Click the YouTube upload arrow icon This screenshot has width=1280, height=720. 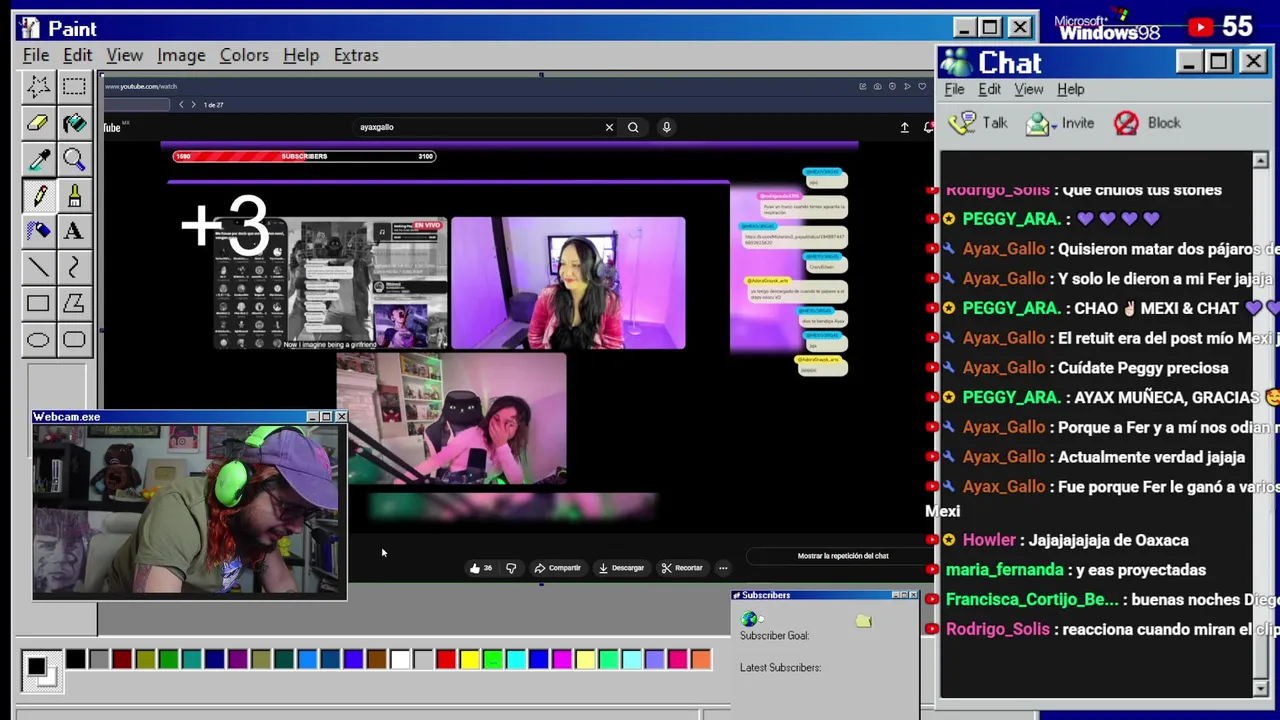904,127
